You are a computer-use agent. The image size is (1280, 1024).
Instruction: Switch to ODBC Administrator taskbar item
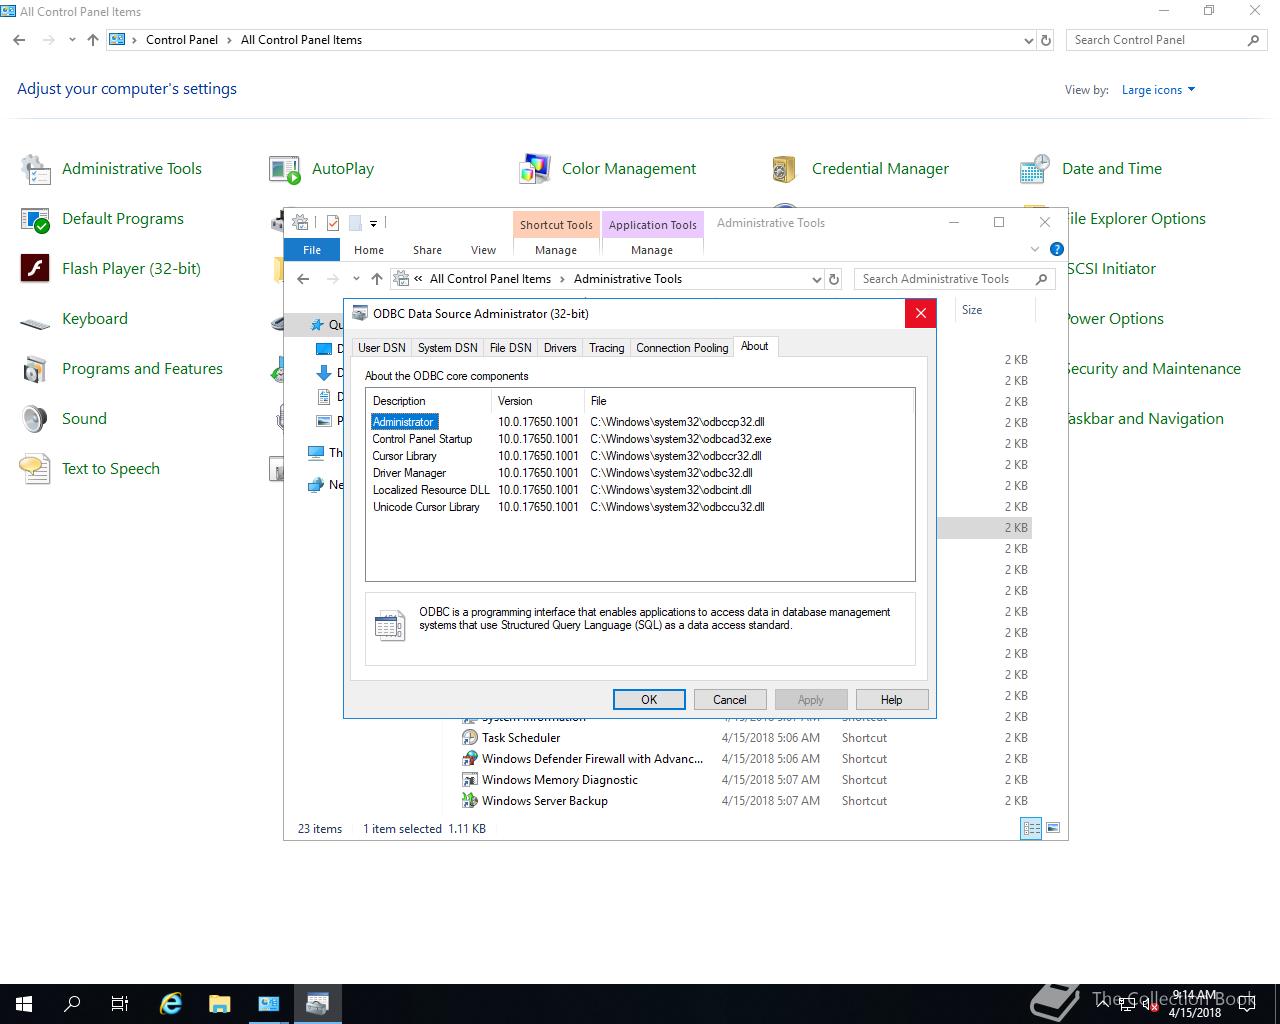coord(317,1004)
